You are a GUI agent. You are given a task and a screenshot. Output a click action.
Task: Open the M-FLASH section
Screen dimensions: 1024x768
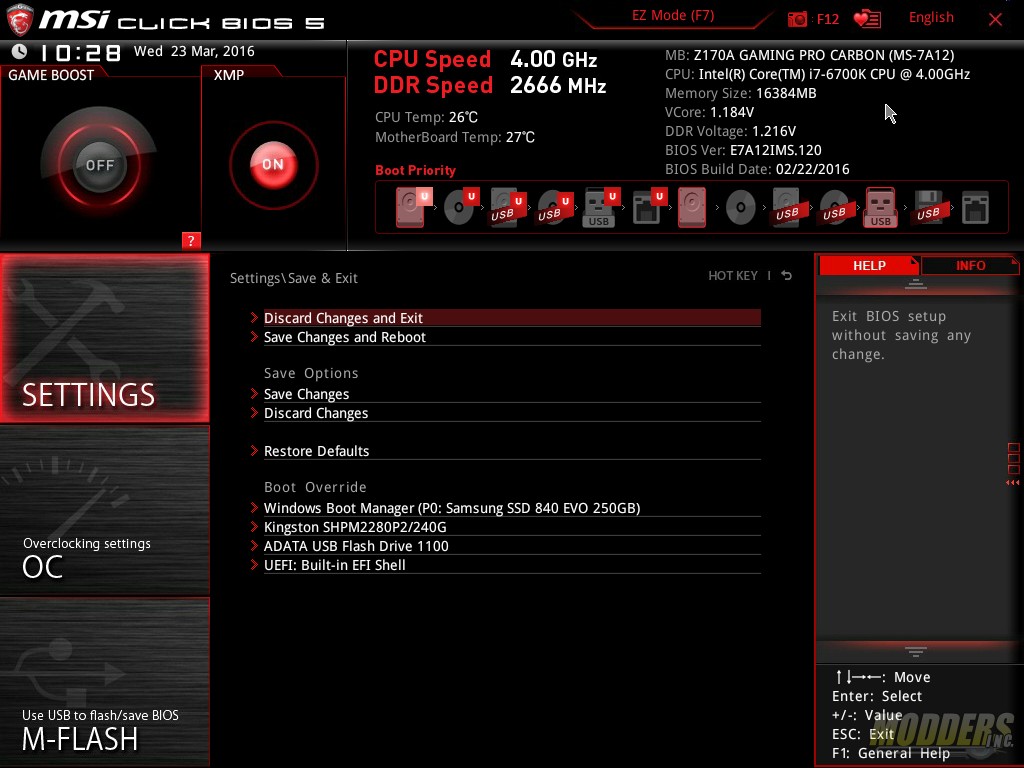(x=104, y=682)
